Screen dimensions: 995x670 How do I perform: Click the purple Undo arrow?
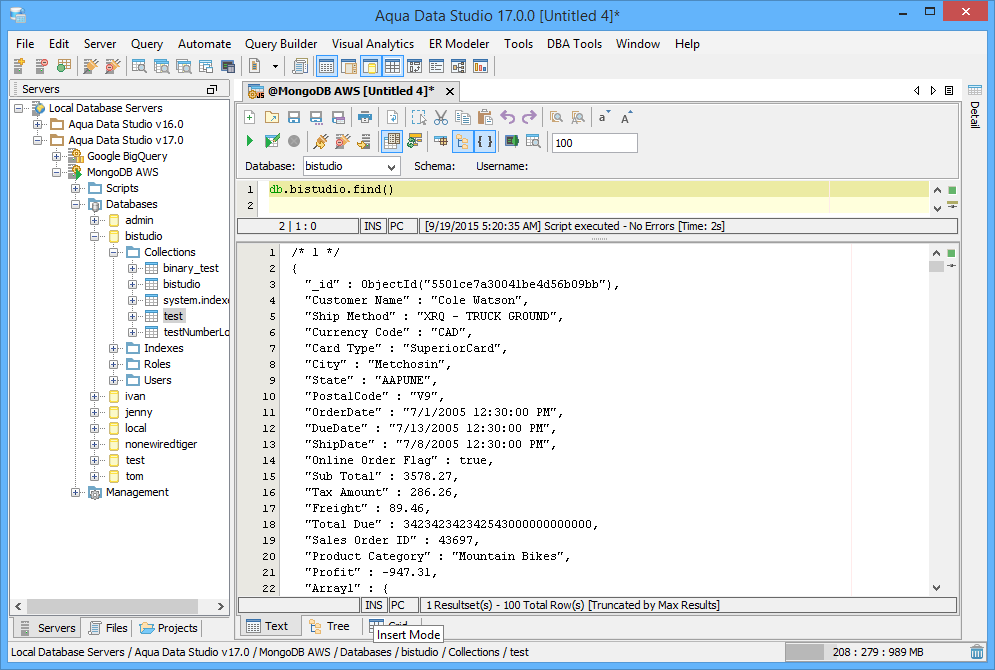[x=507, y=117]
